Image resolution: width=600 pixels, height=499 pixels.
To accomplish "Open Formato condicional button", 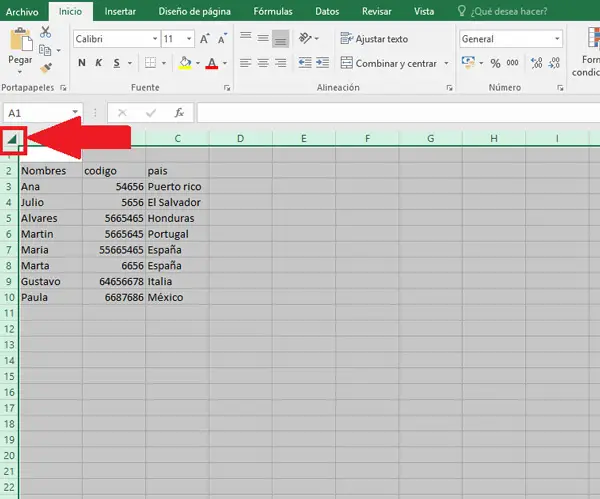I will (587, 52).
